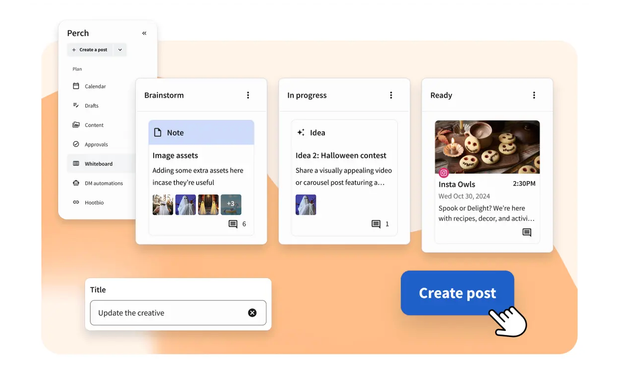This screenshot has width=618, height=378.
Task: Click the Brainstorm column header
Action: 164,95
